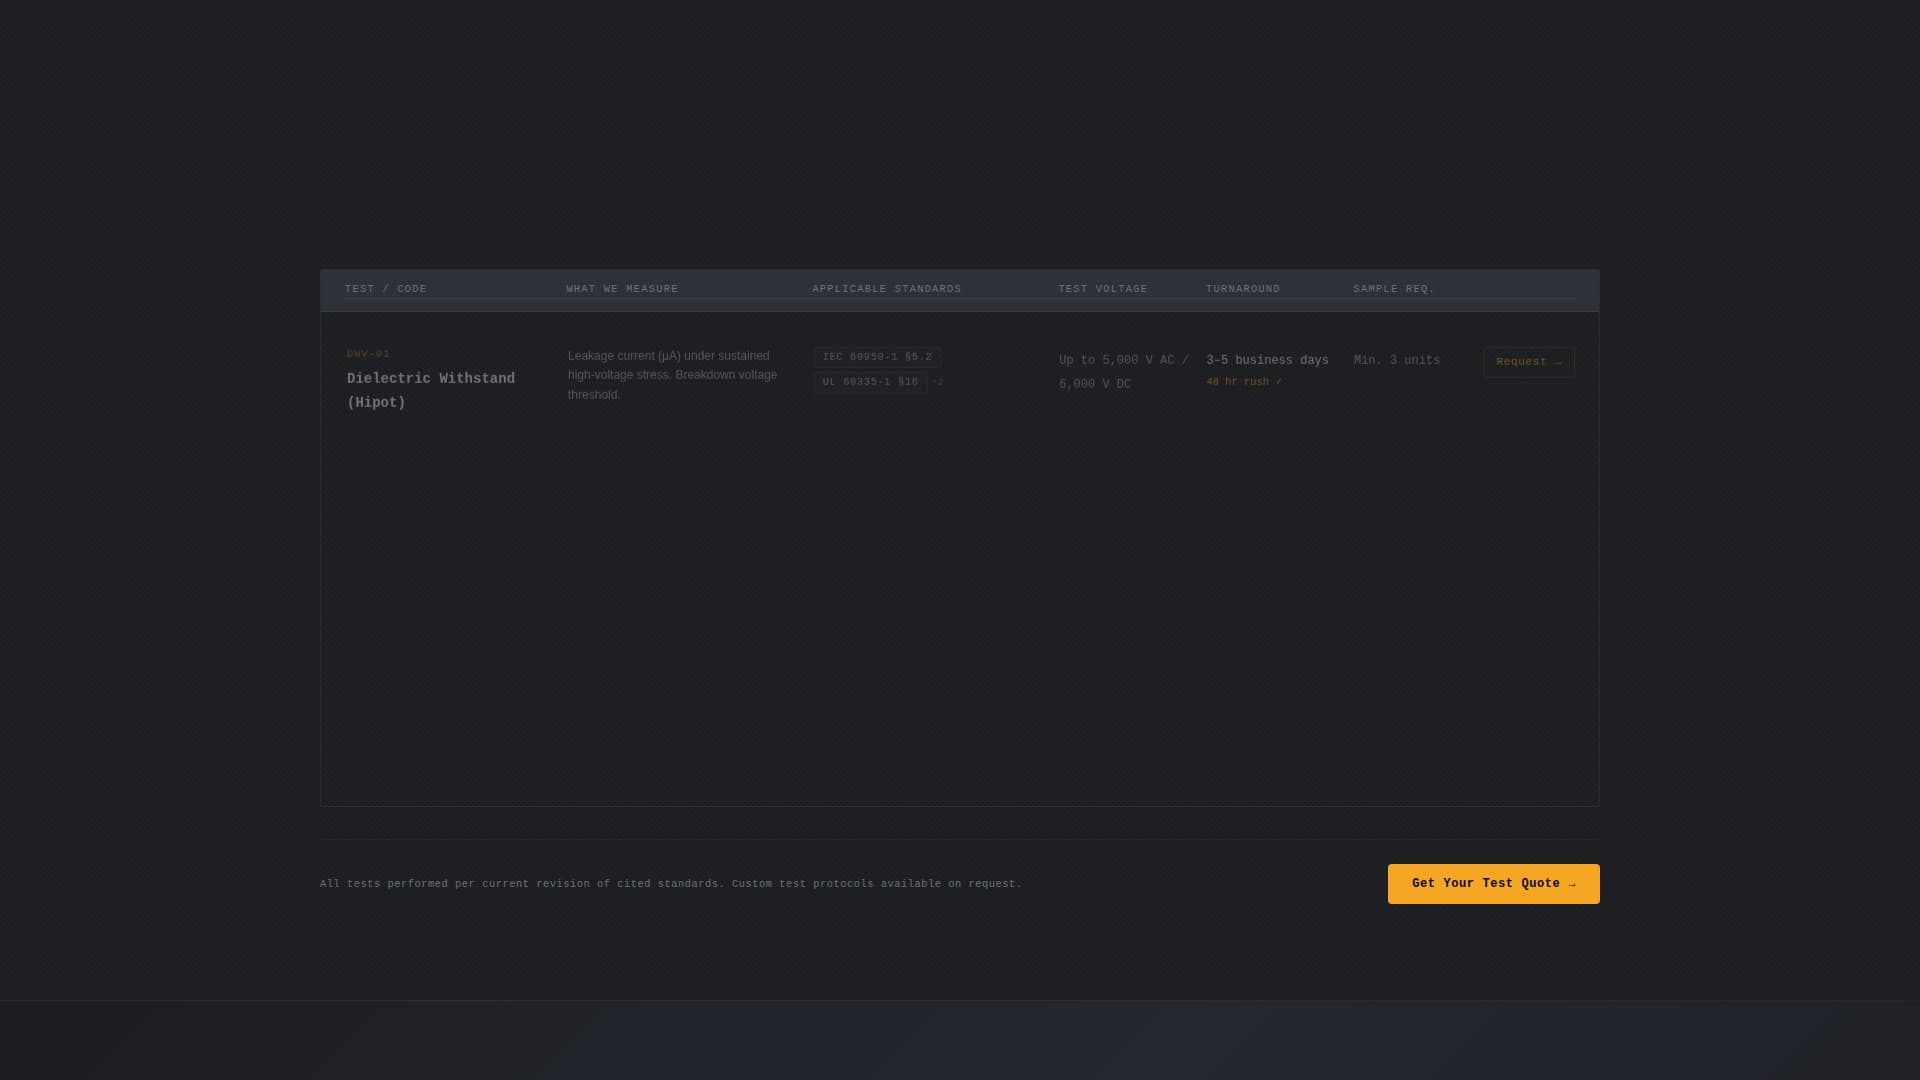Click the Request button for Dielectric Withstand
The height and width of the screenshot is (1080, 1920).
click(x=1529, y=362)
